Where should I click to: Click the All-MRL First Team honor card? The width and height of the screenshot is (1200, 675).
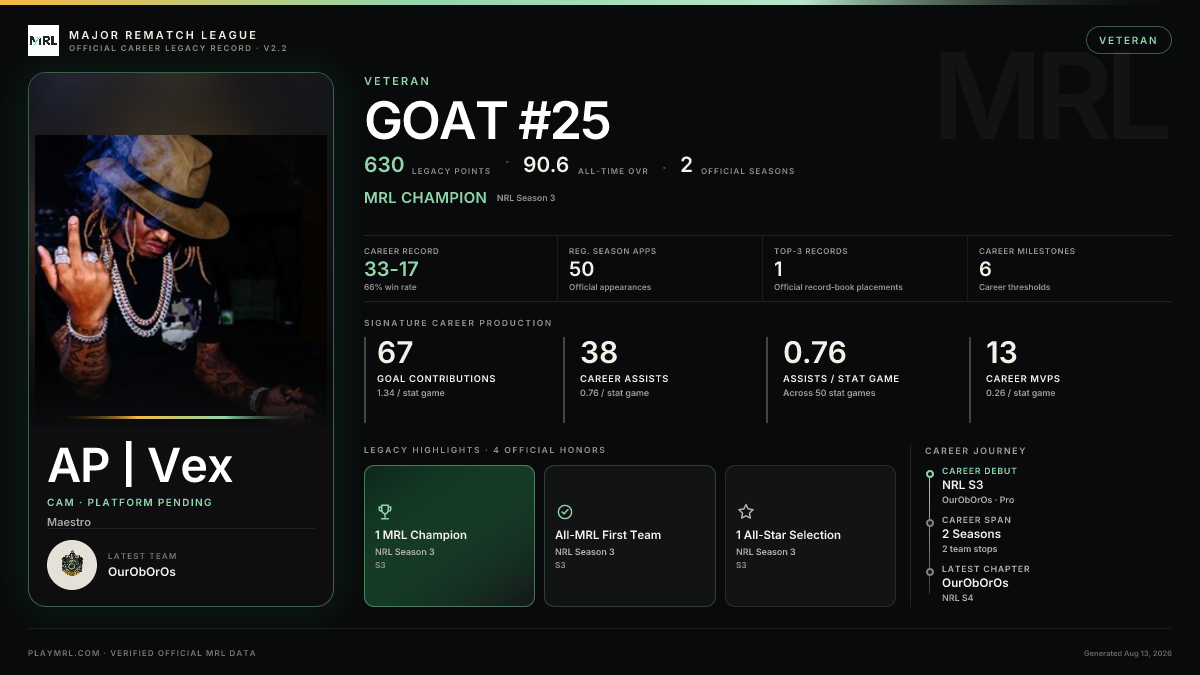630,536
